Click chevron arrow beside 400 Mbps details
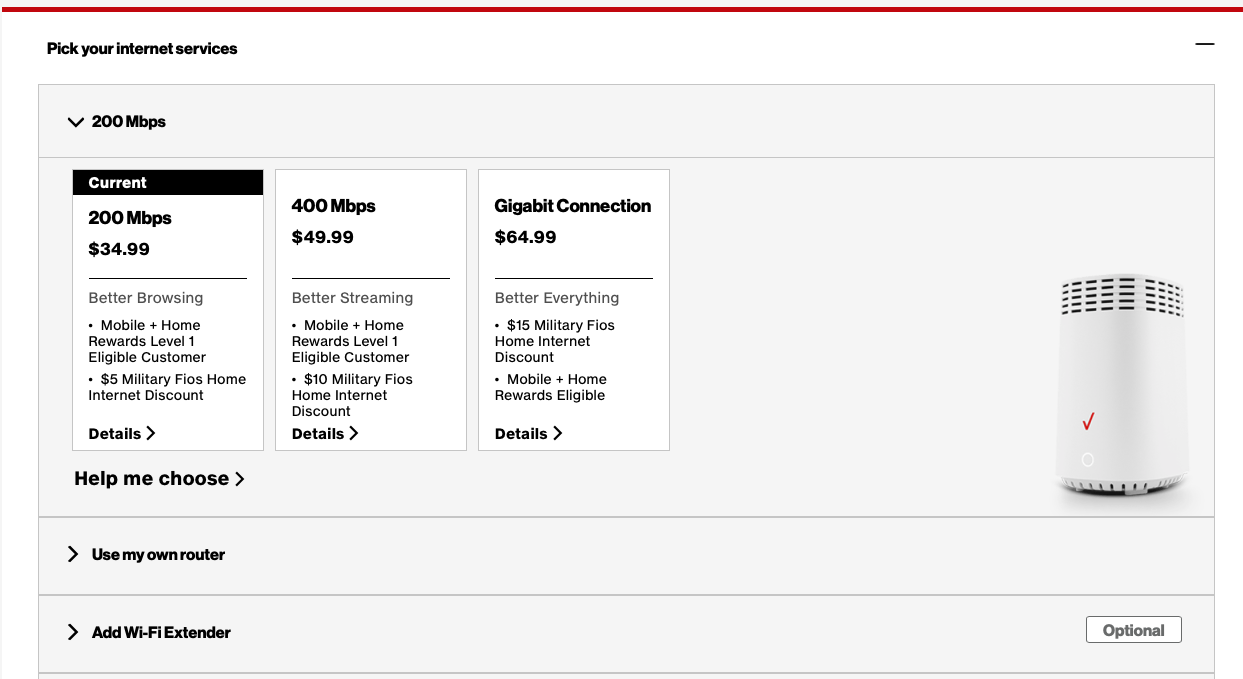 click(x=354, y=433)
